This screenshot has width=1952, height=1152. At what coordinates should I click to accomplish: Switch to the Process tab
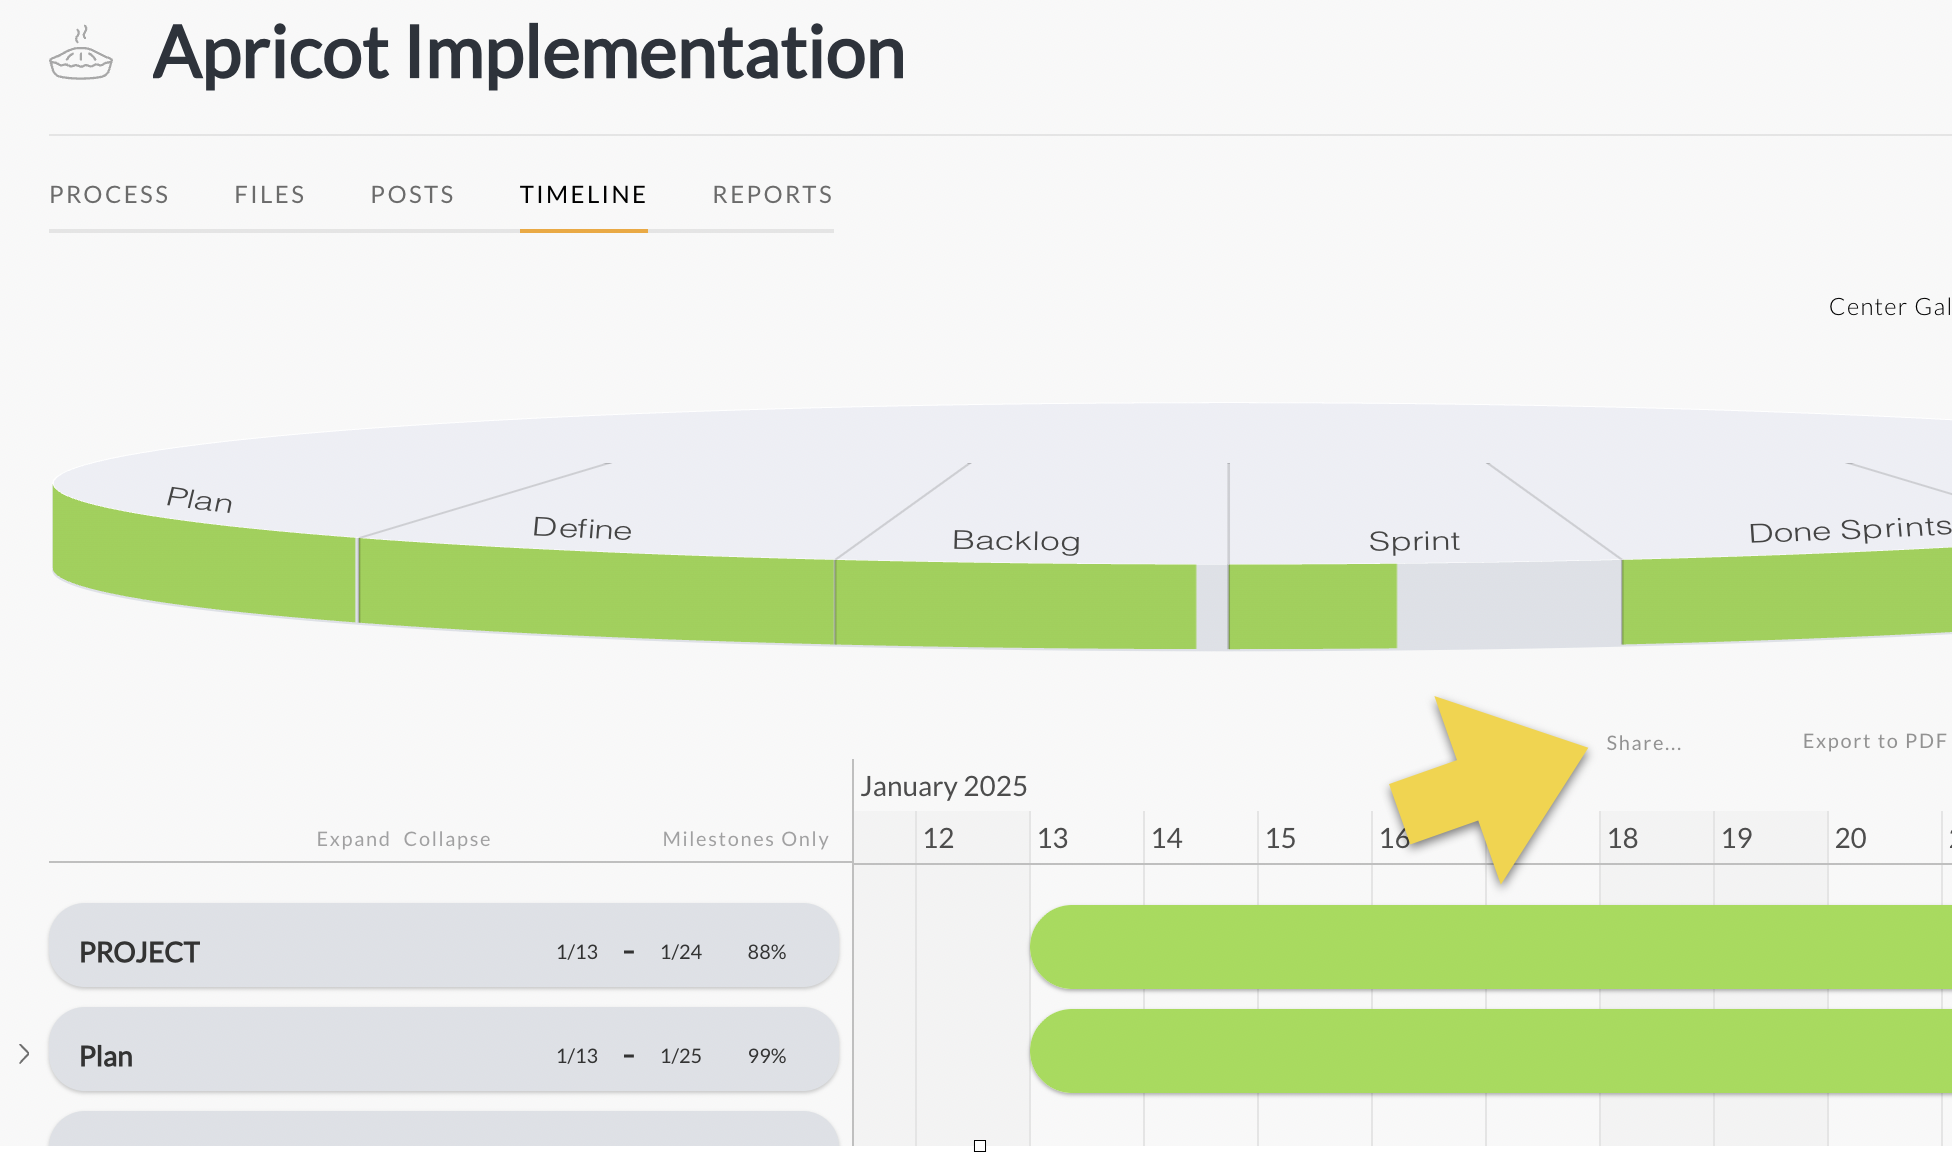point(109,195)
